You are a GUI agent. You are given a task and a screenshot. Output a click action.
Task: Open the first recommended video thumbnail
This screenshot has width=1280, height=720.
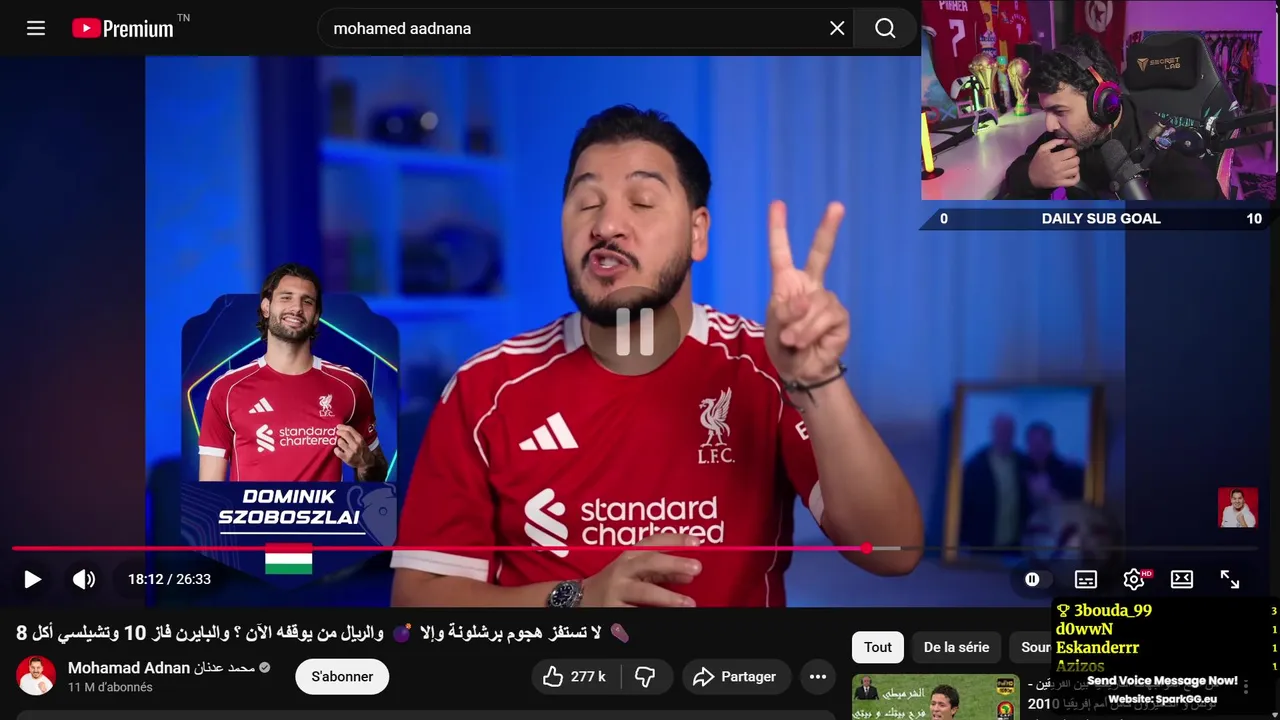pos(936,698)
